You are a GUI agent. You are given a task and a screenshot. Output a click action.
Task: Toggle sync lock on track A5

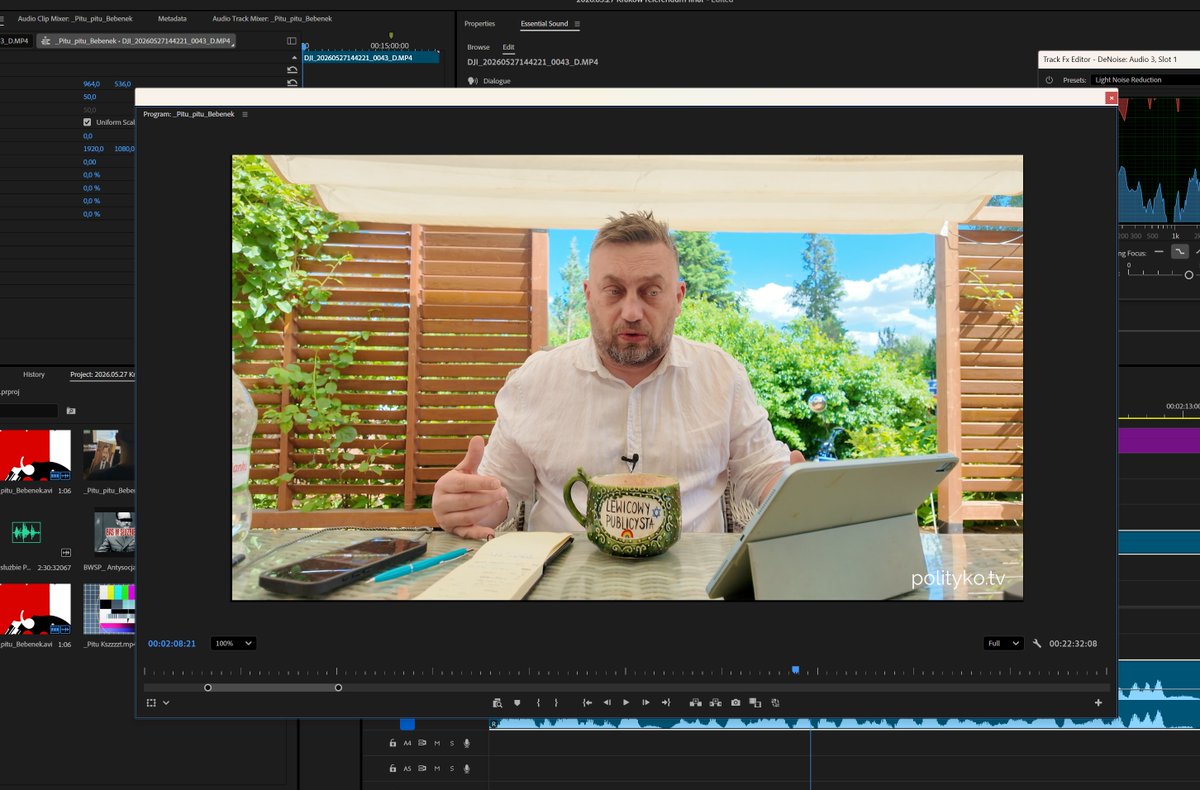(x=422, y=769)
